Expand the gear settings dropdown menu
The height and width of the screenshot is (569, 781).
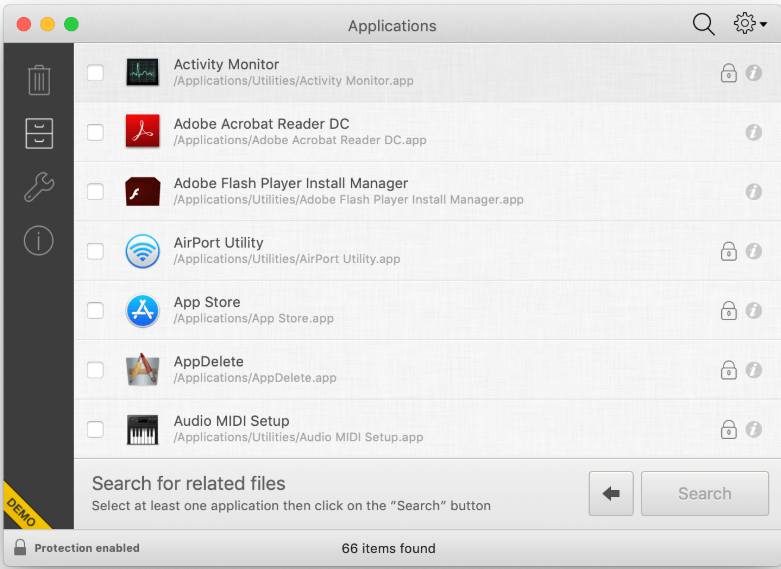coord(750,25)
